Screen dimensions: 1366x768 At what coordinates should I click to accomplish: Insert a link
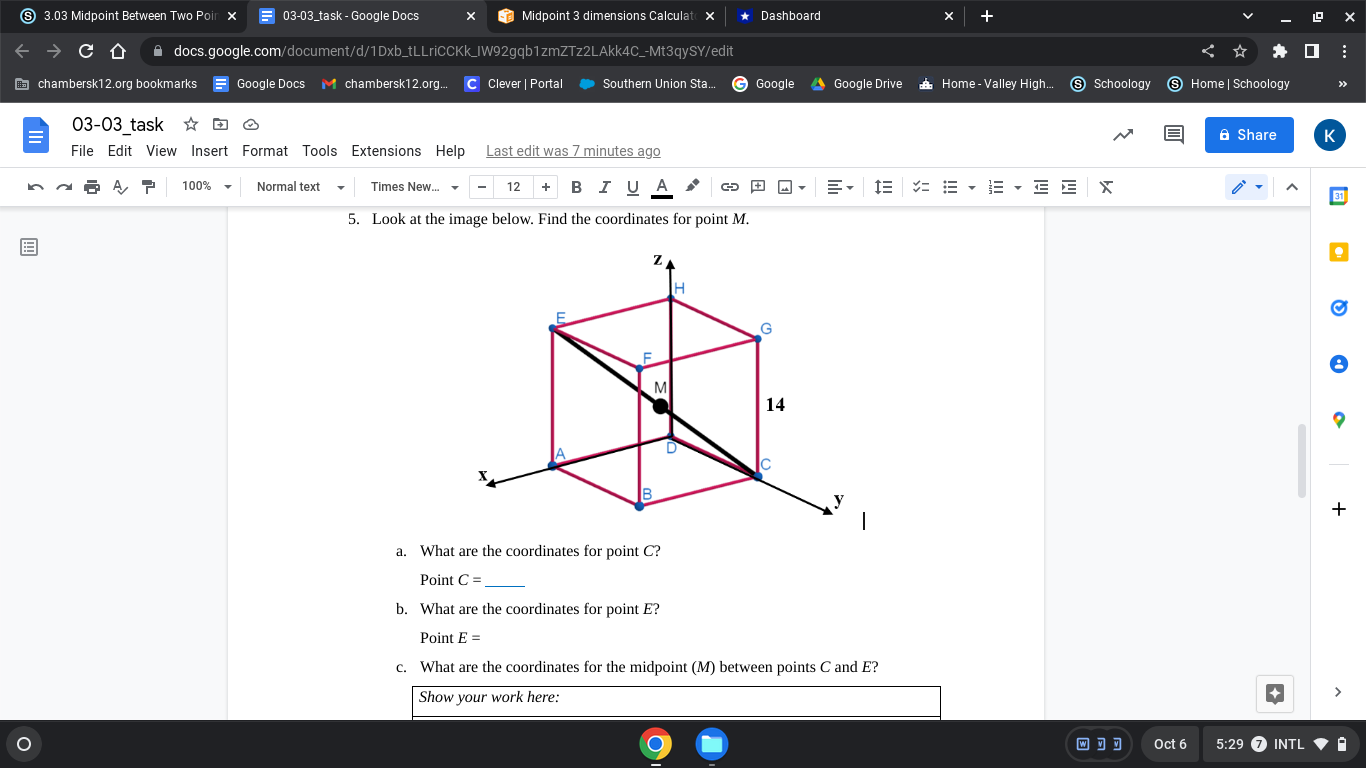tap(729, 187)
